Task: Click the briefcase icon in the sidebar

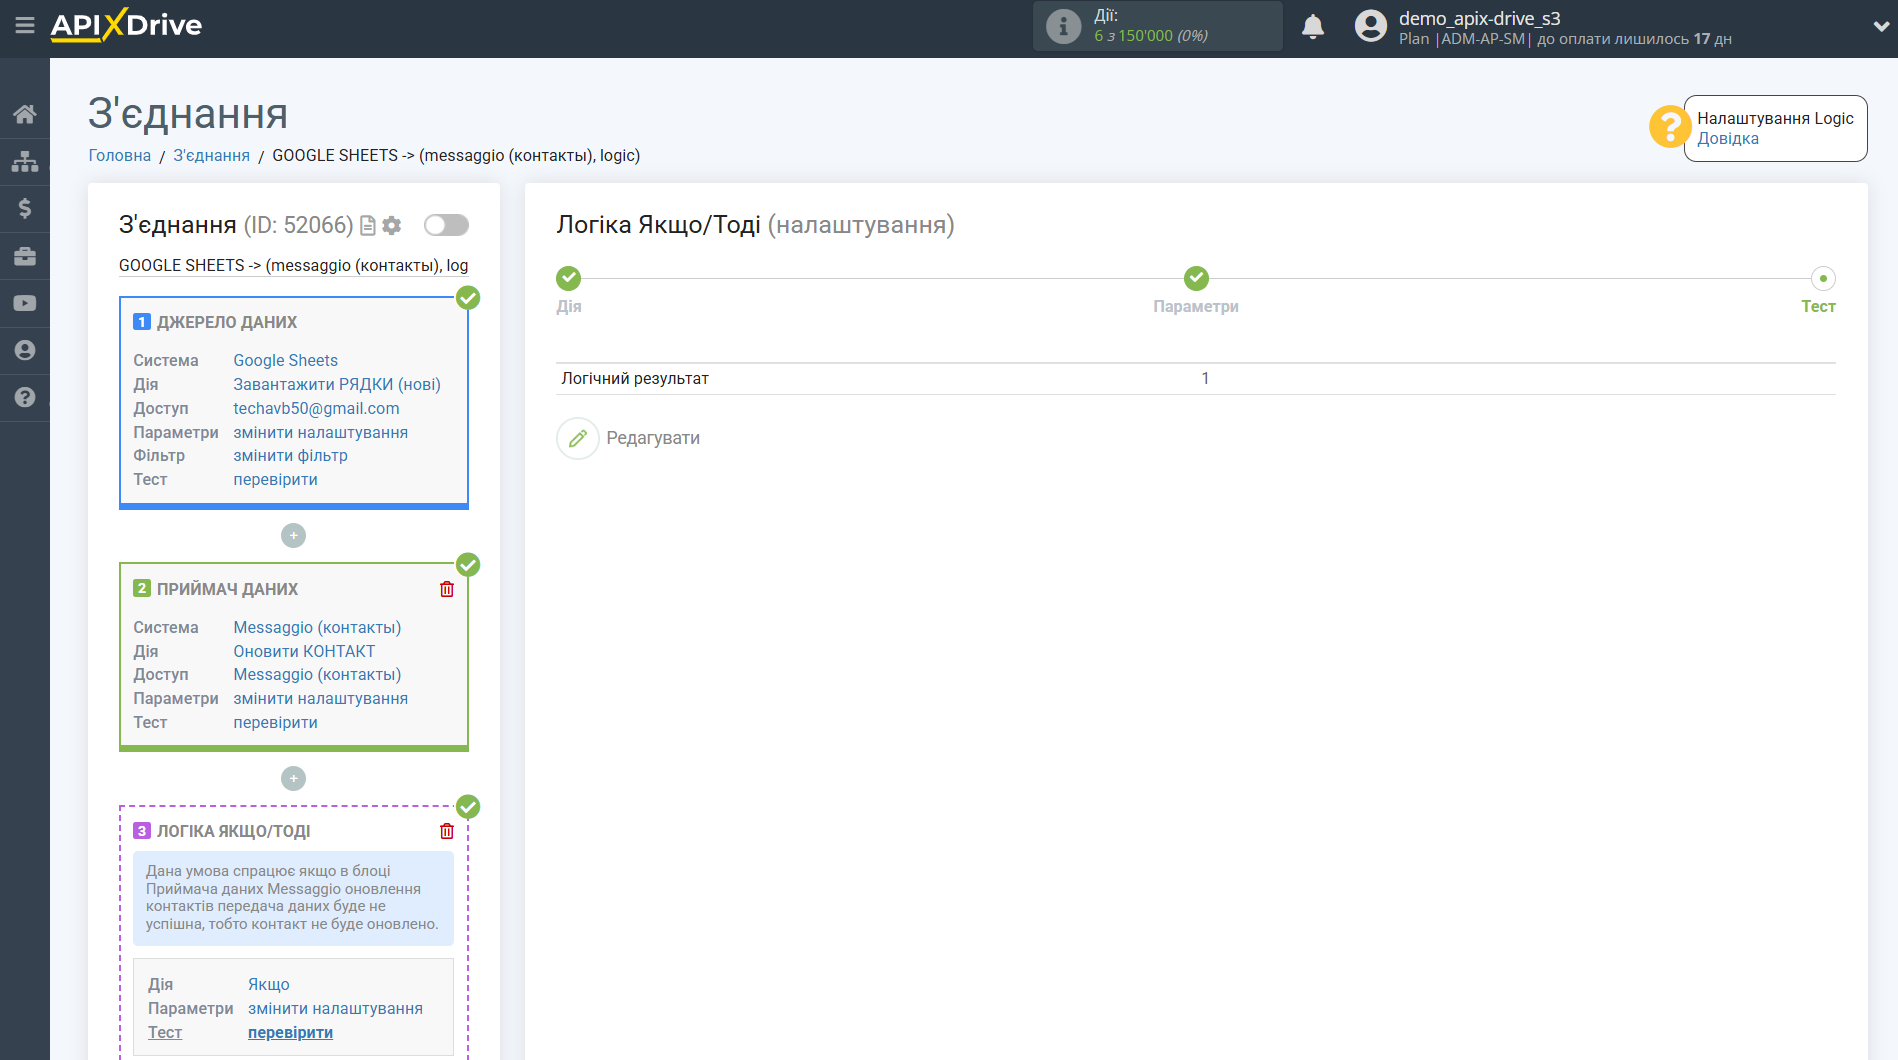Action: pyautogui.click(x=25, y=256)
